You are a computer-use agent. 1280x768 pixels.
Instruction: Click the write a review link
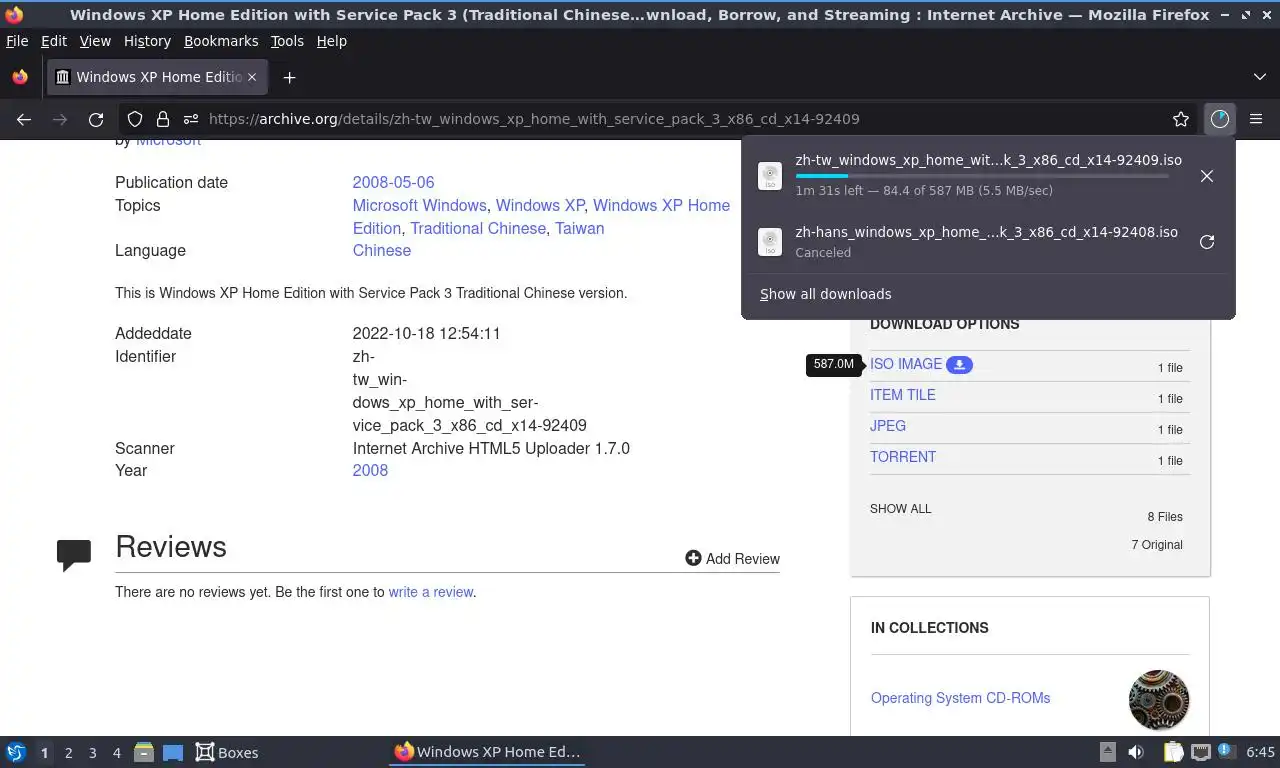click(431, 592)
